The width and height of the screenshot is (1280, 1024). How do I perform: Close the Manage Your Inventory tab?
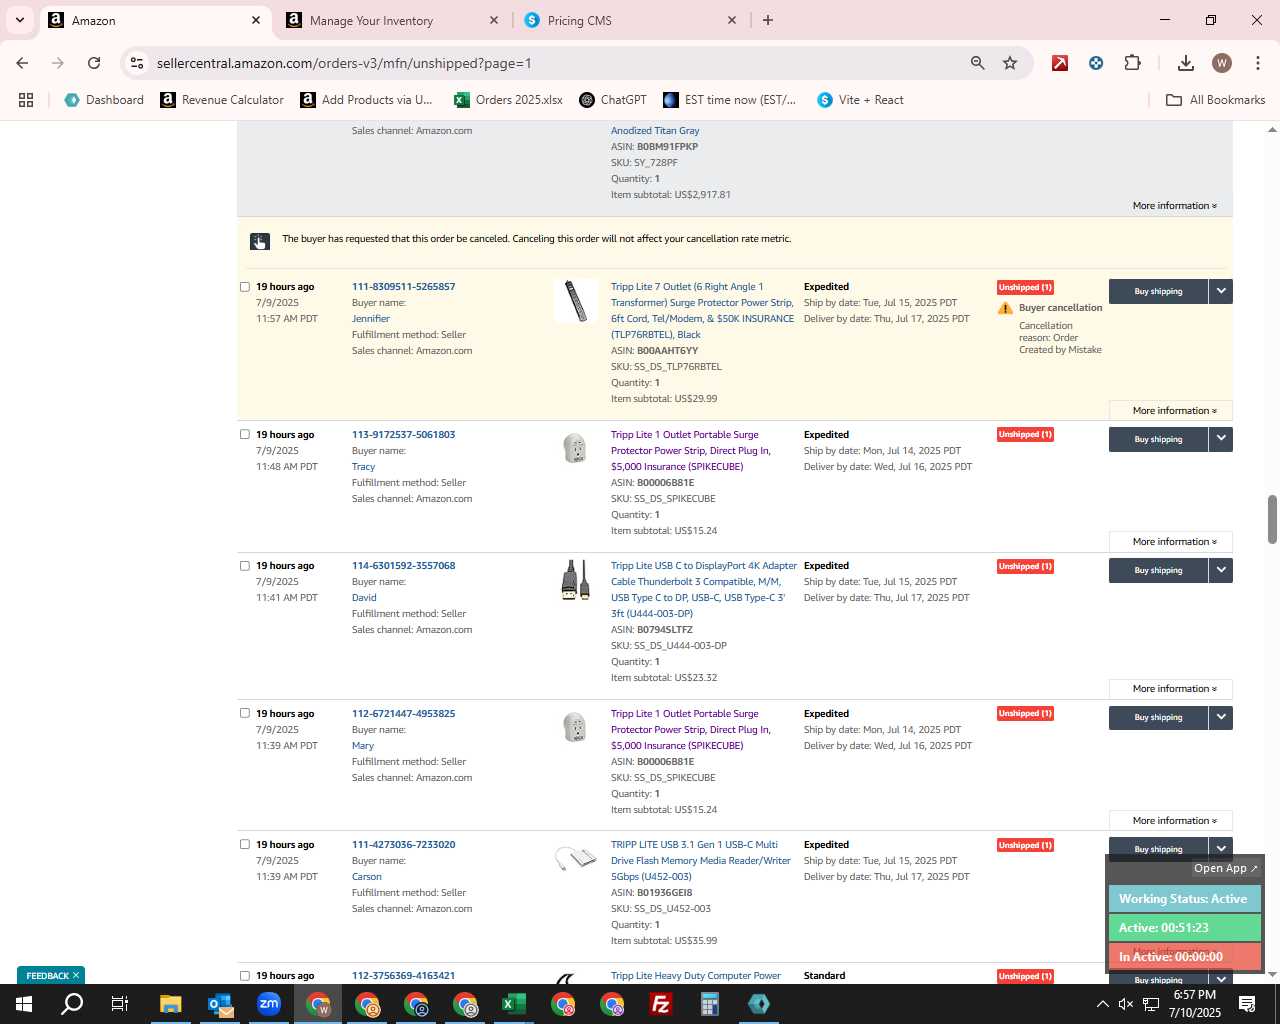click(494, 20)
